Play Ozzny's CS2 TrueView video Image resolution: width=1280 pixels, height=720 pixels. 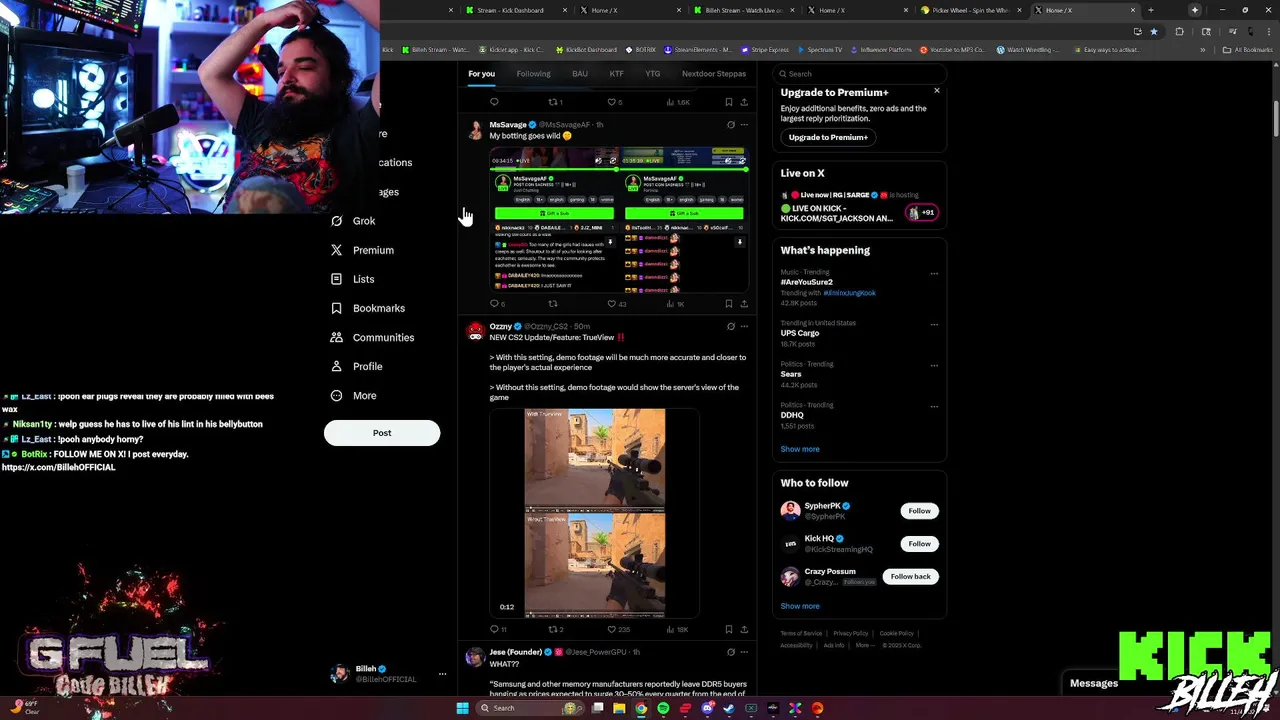point(595,513)
